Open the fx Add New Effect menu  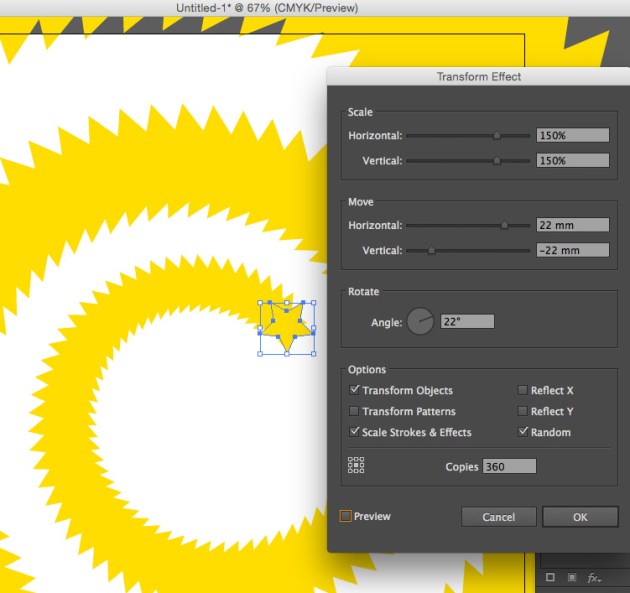click(x=593, y=578)
